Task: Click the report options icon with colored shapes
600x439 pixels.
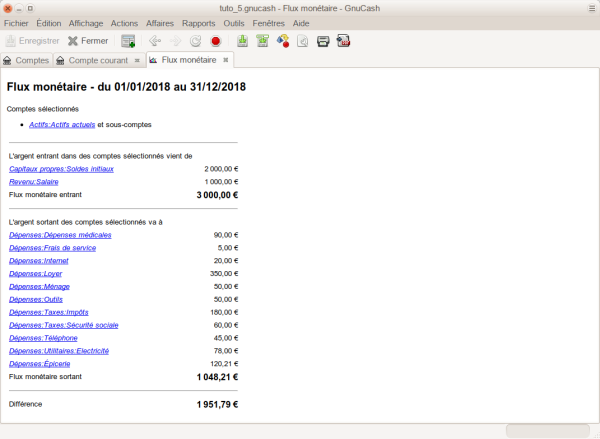Action: click(283, 41)
